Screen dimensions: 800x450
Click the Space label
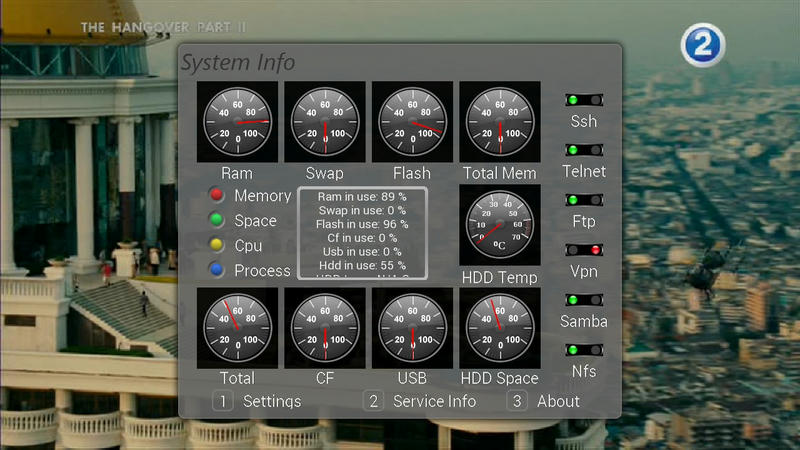point(255,221)
